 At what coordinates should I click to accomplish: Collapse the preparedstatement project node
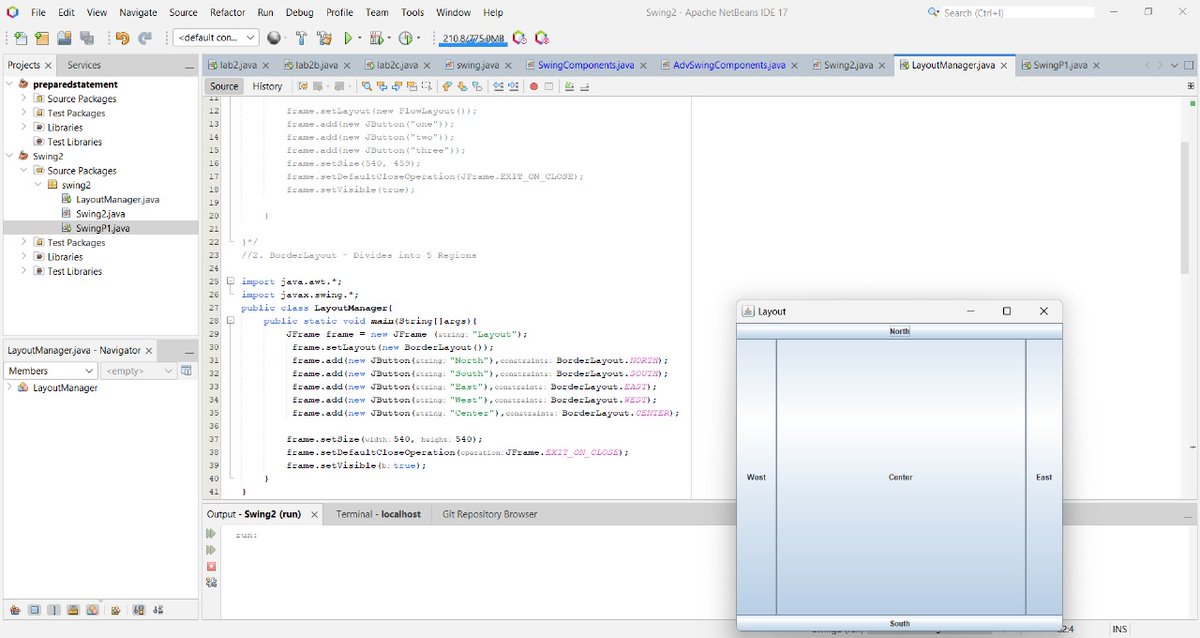[x=10, y=84]
